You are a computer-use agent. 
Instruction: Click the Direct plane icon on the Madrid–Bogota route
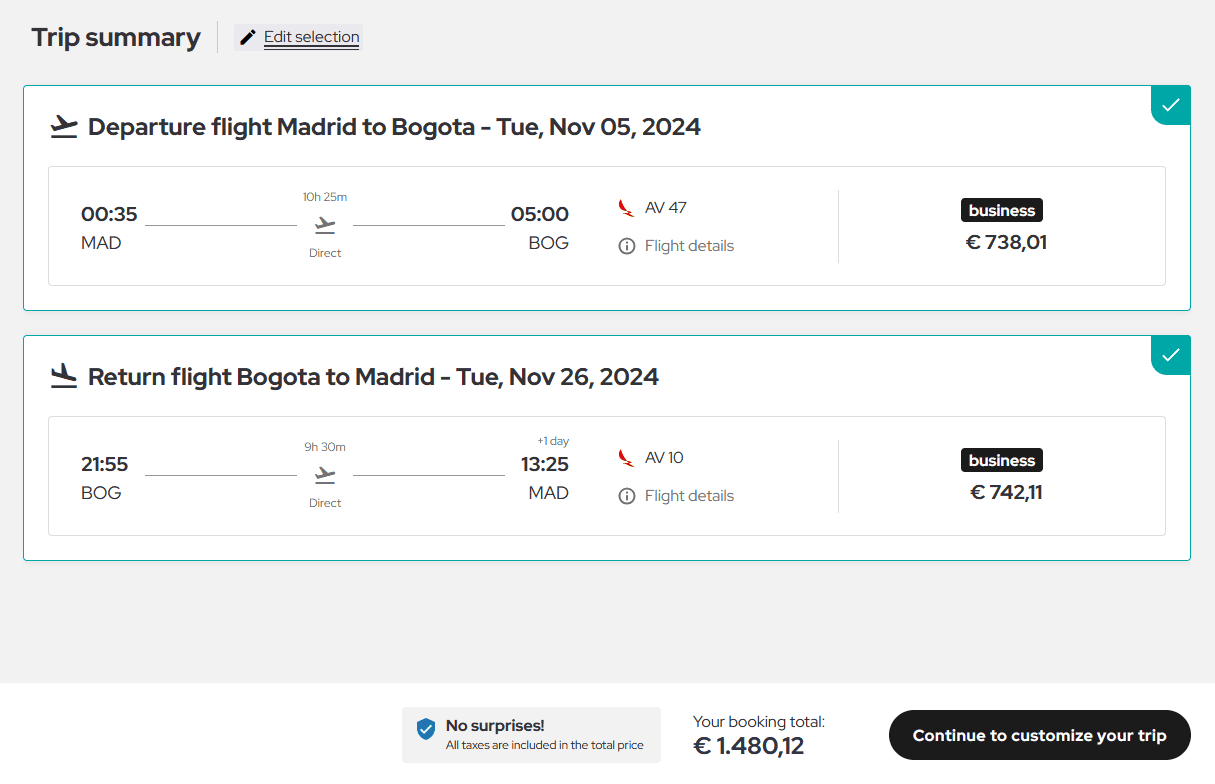click(x=325, y=225)
